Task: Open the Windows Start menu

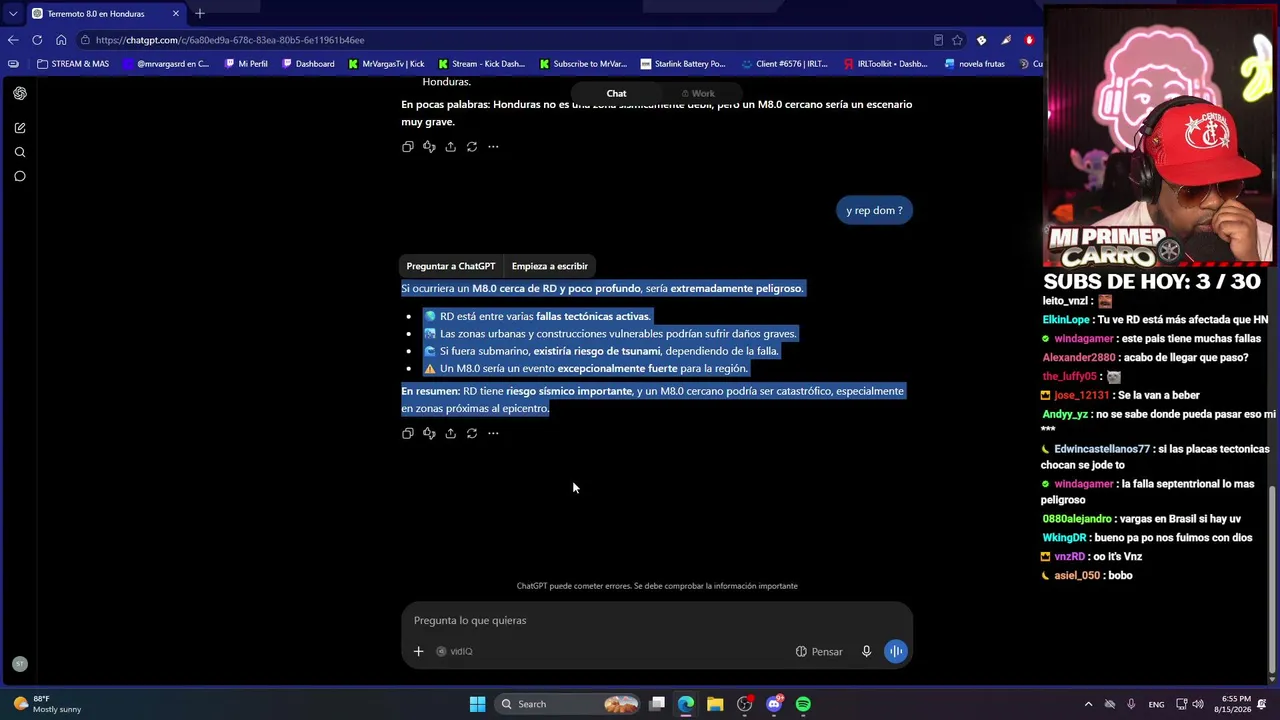Action: pos(477,704)
